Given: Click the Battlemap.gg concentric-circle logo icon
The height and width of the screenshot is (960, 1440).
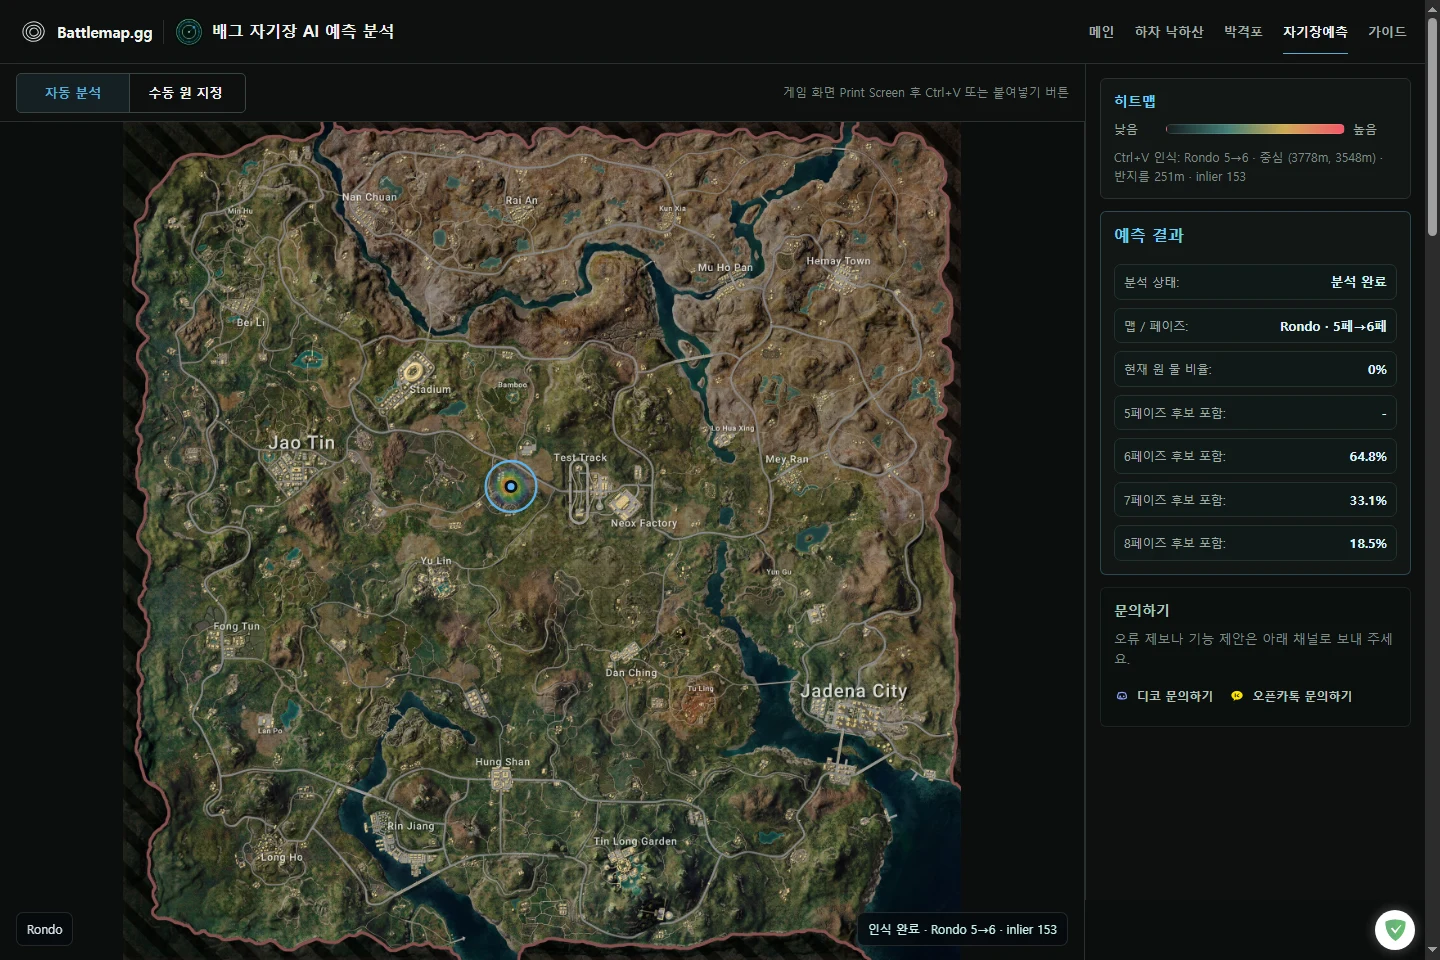Looking at the screenshot, I should (33, 32).
